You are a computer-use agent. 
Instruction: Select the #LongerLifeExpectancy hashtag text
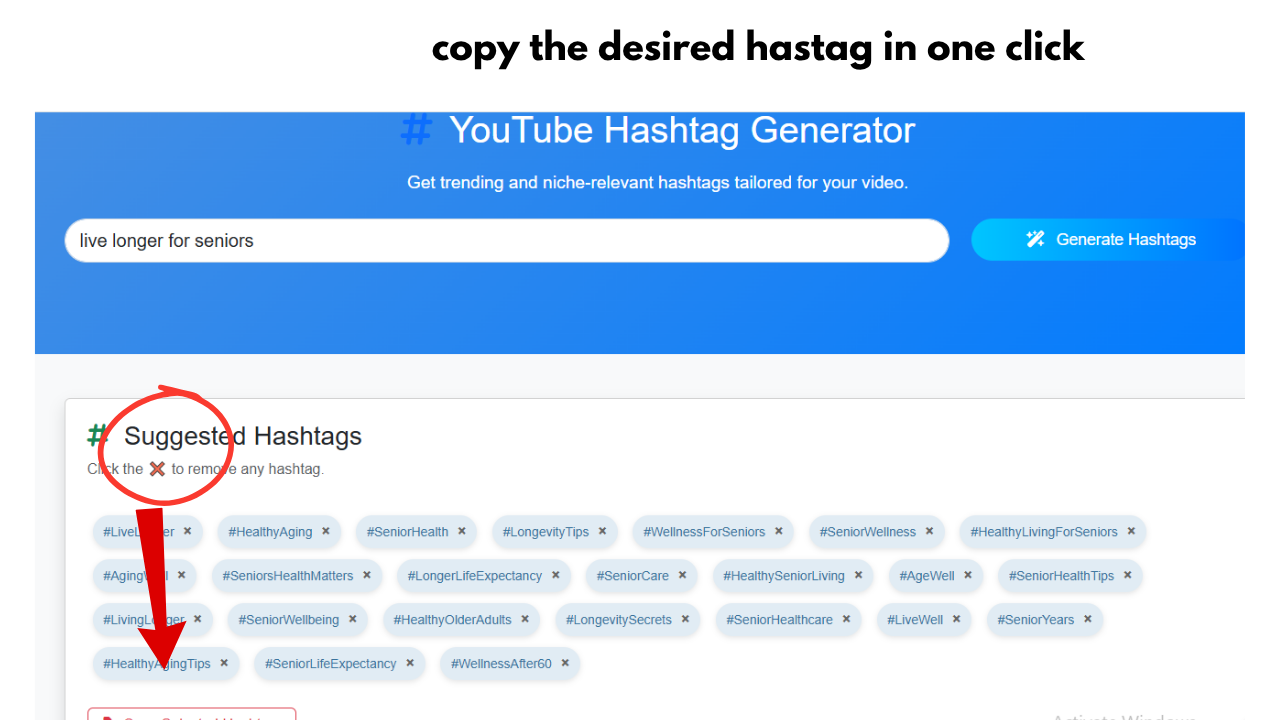(475, 576)
